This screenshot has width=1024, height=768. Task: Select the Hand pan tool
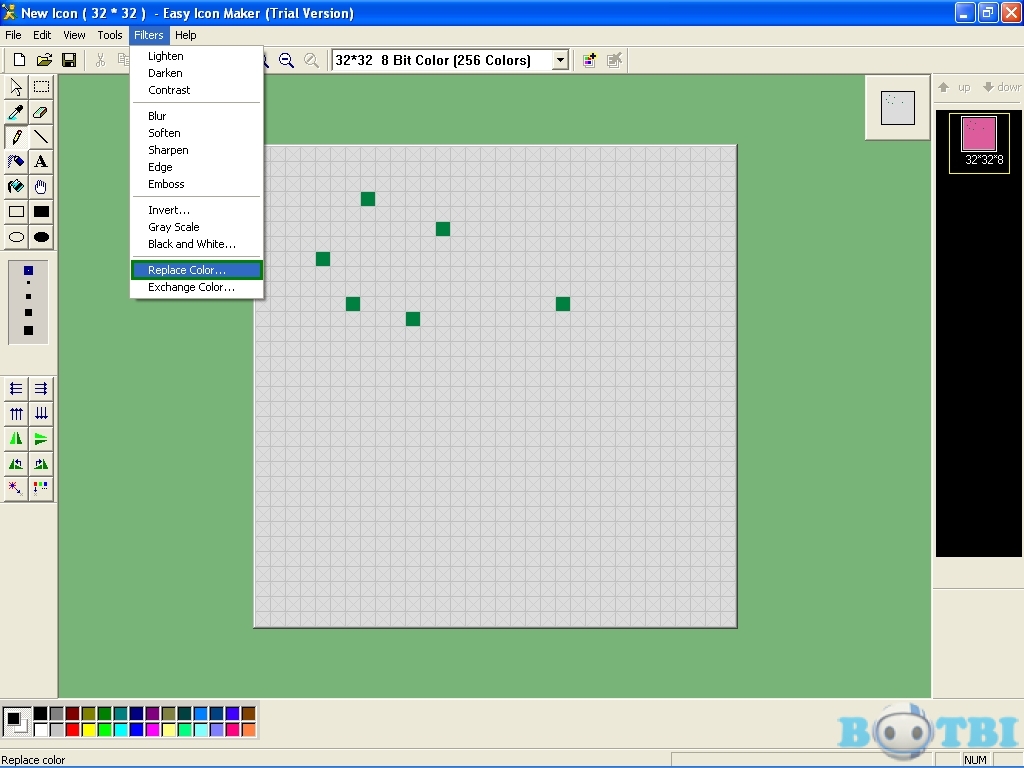pos(41,186)
